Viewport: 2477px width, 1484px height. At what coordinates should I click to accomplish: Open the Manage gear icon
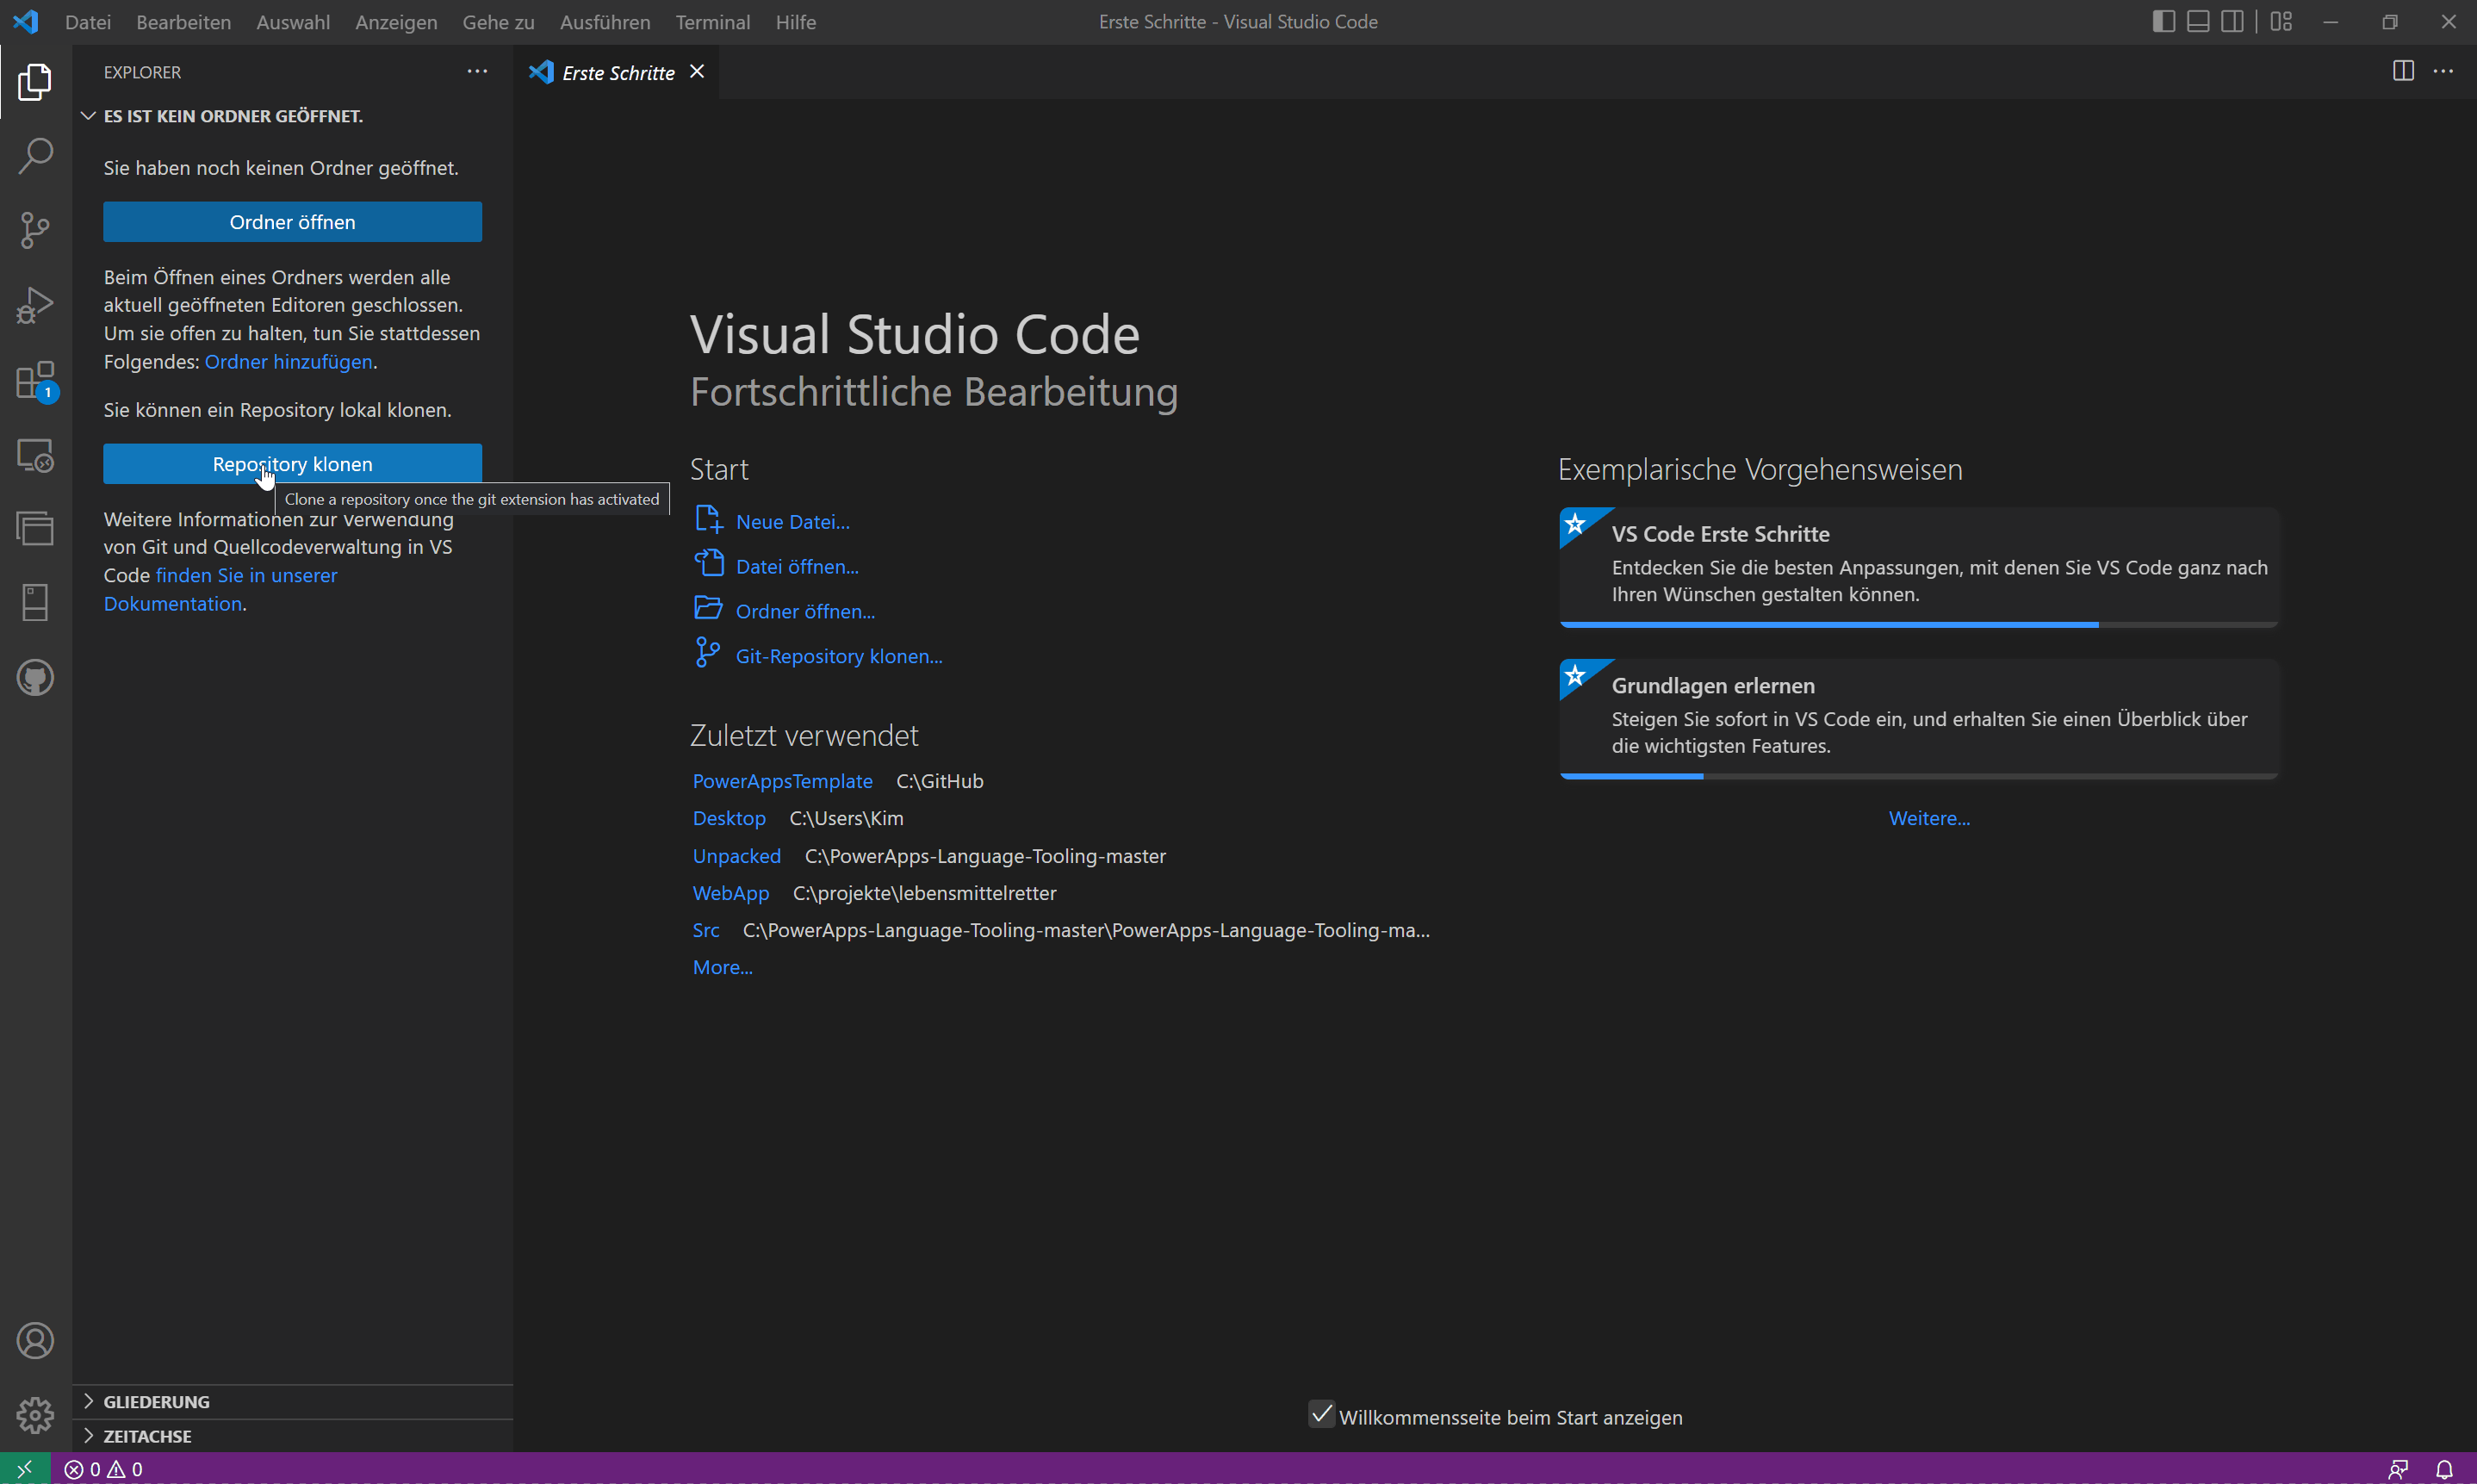coord(35,1415)
